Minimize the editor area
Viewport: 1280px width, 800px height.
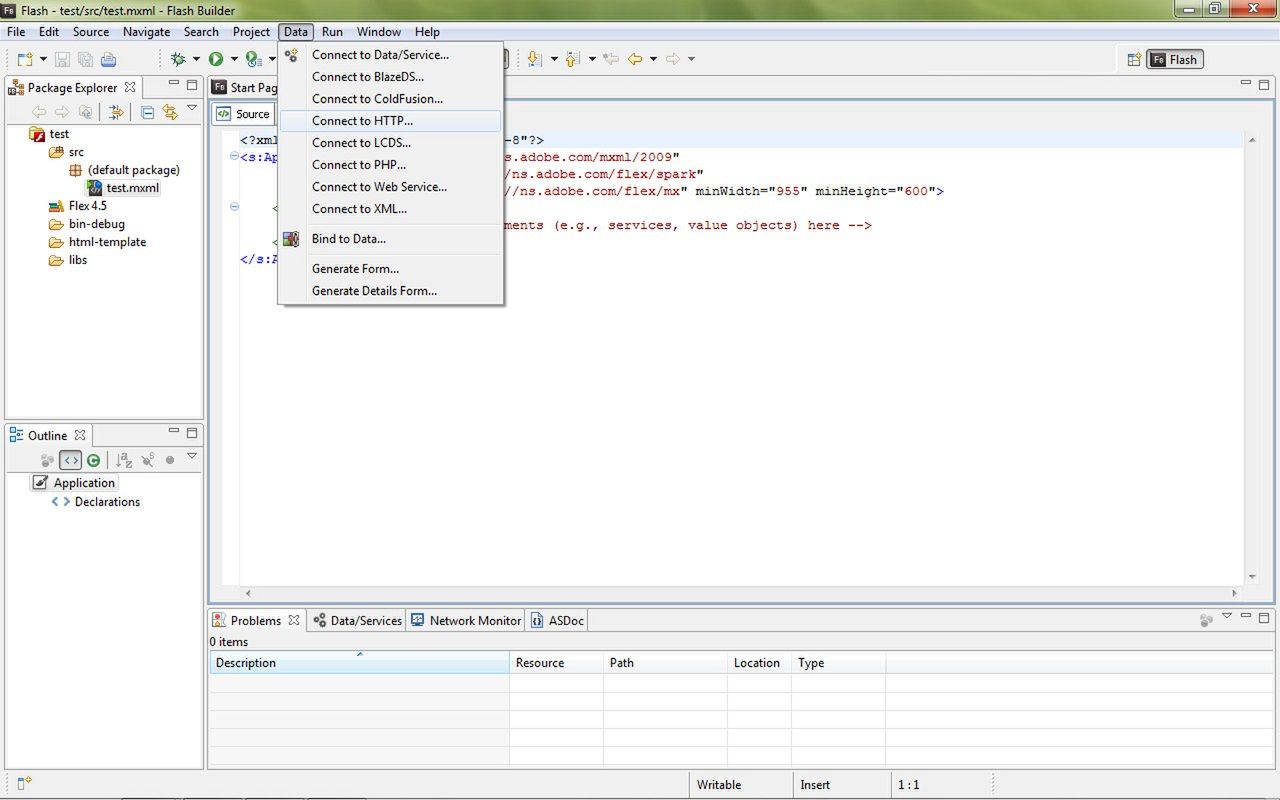click(1247, 84)
